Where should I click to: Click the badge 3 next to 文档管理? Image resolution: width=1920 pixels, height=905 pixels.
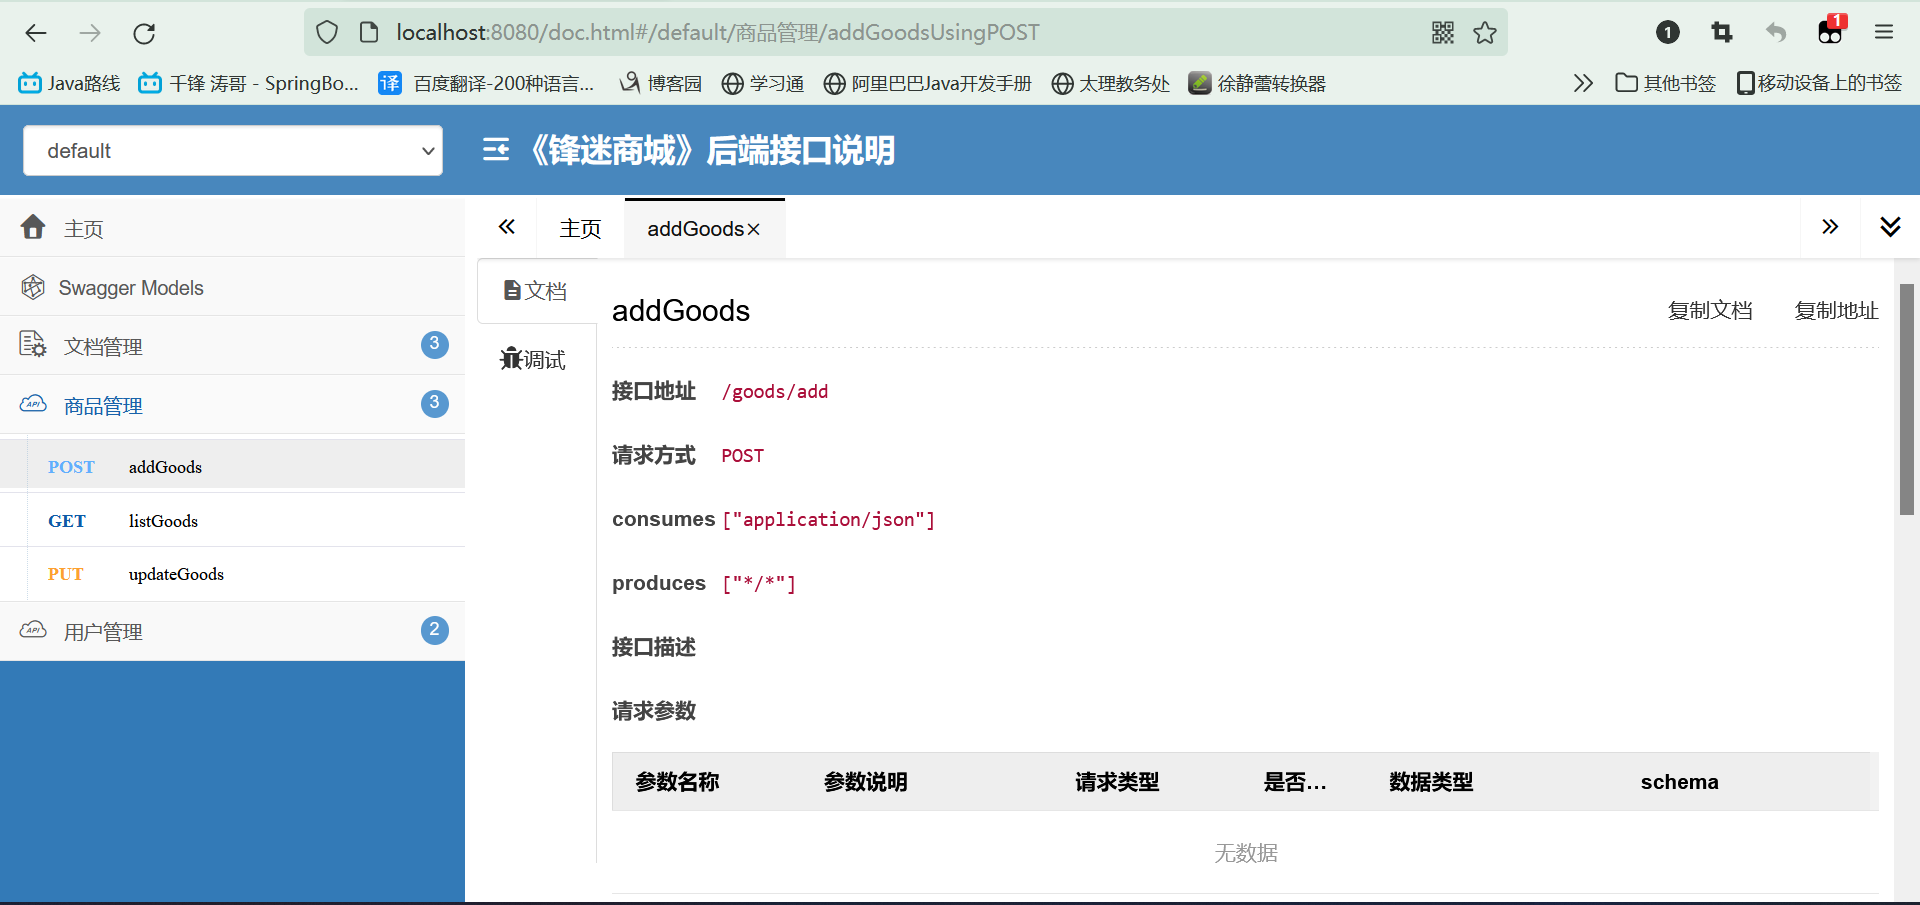[x=434, y=344]
